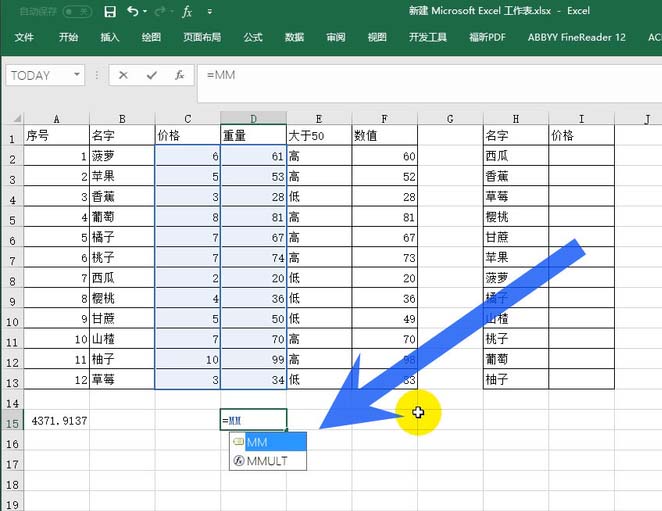Click the Save icon in quick access toolbar

[110, 11]
